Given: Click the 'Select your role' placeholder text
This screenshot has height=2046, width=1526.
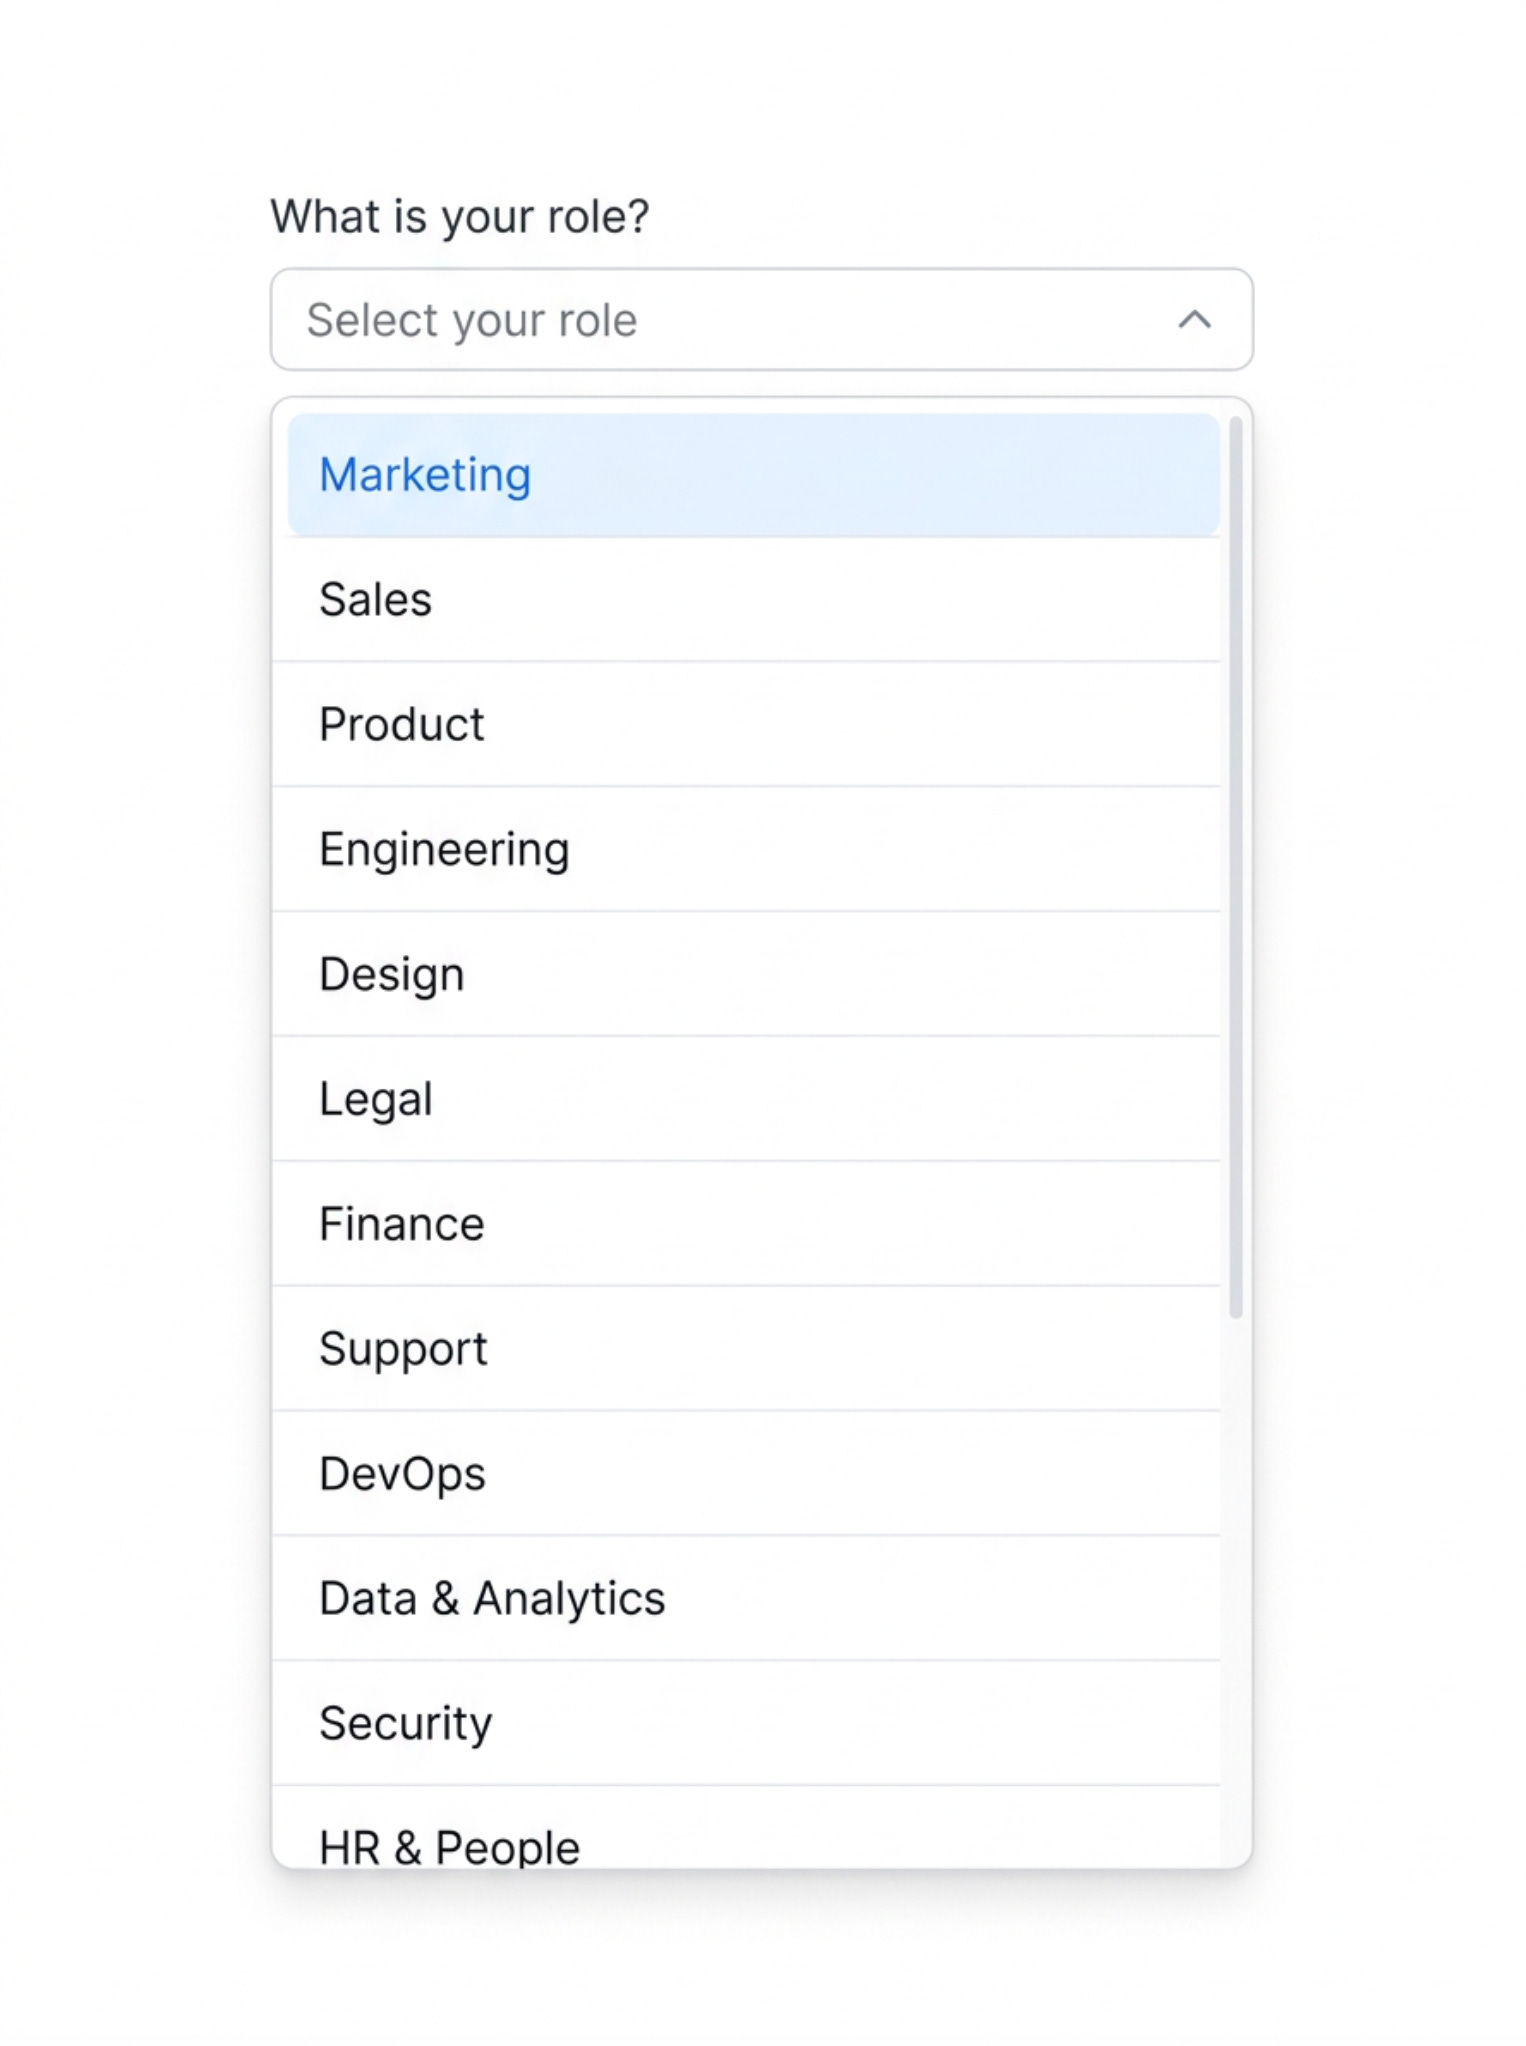Looking at the screenshot, I should pos(471,320).
